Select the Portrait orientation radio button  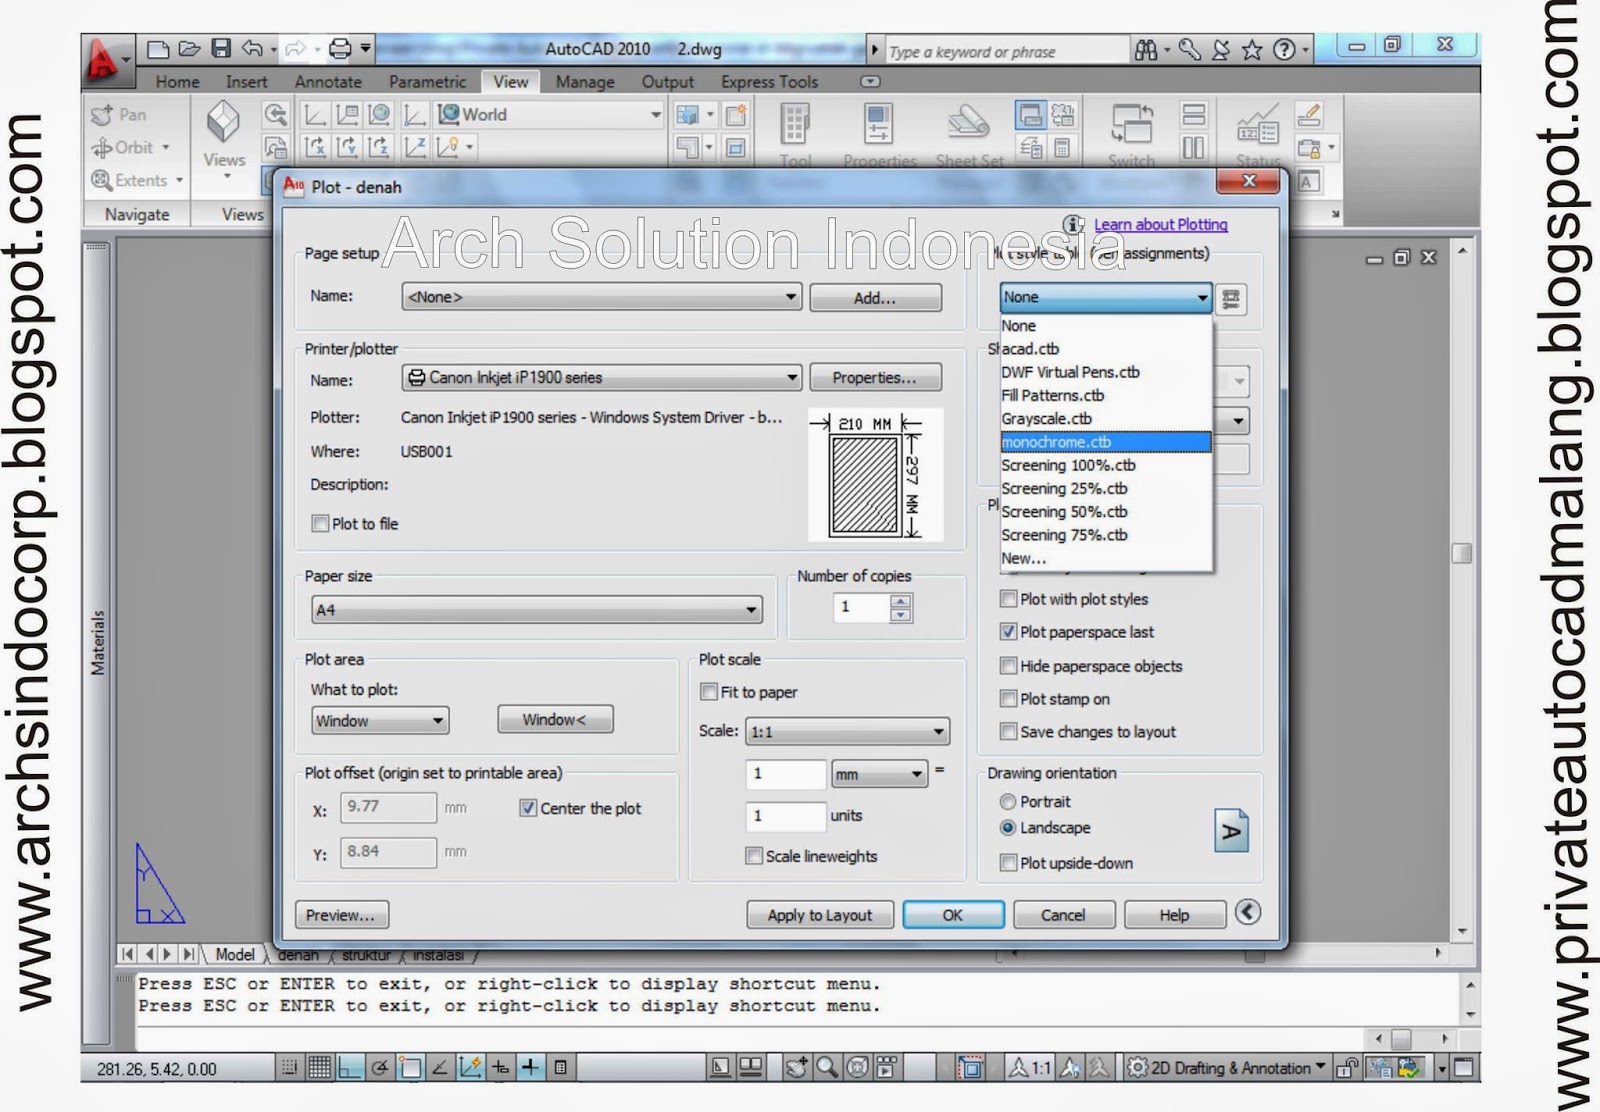1008,802
